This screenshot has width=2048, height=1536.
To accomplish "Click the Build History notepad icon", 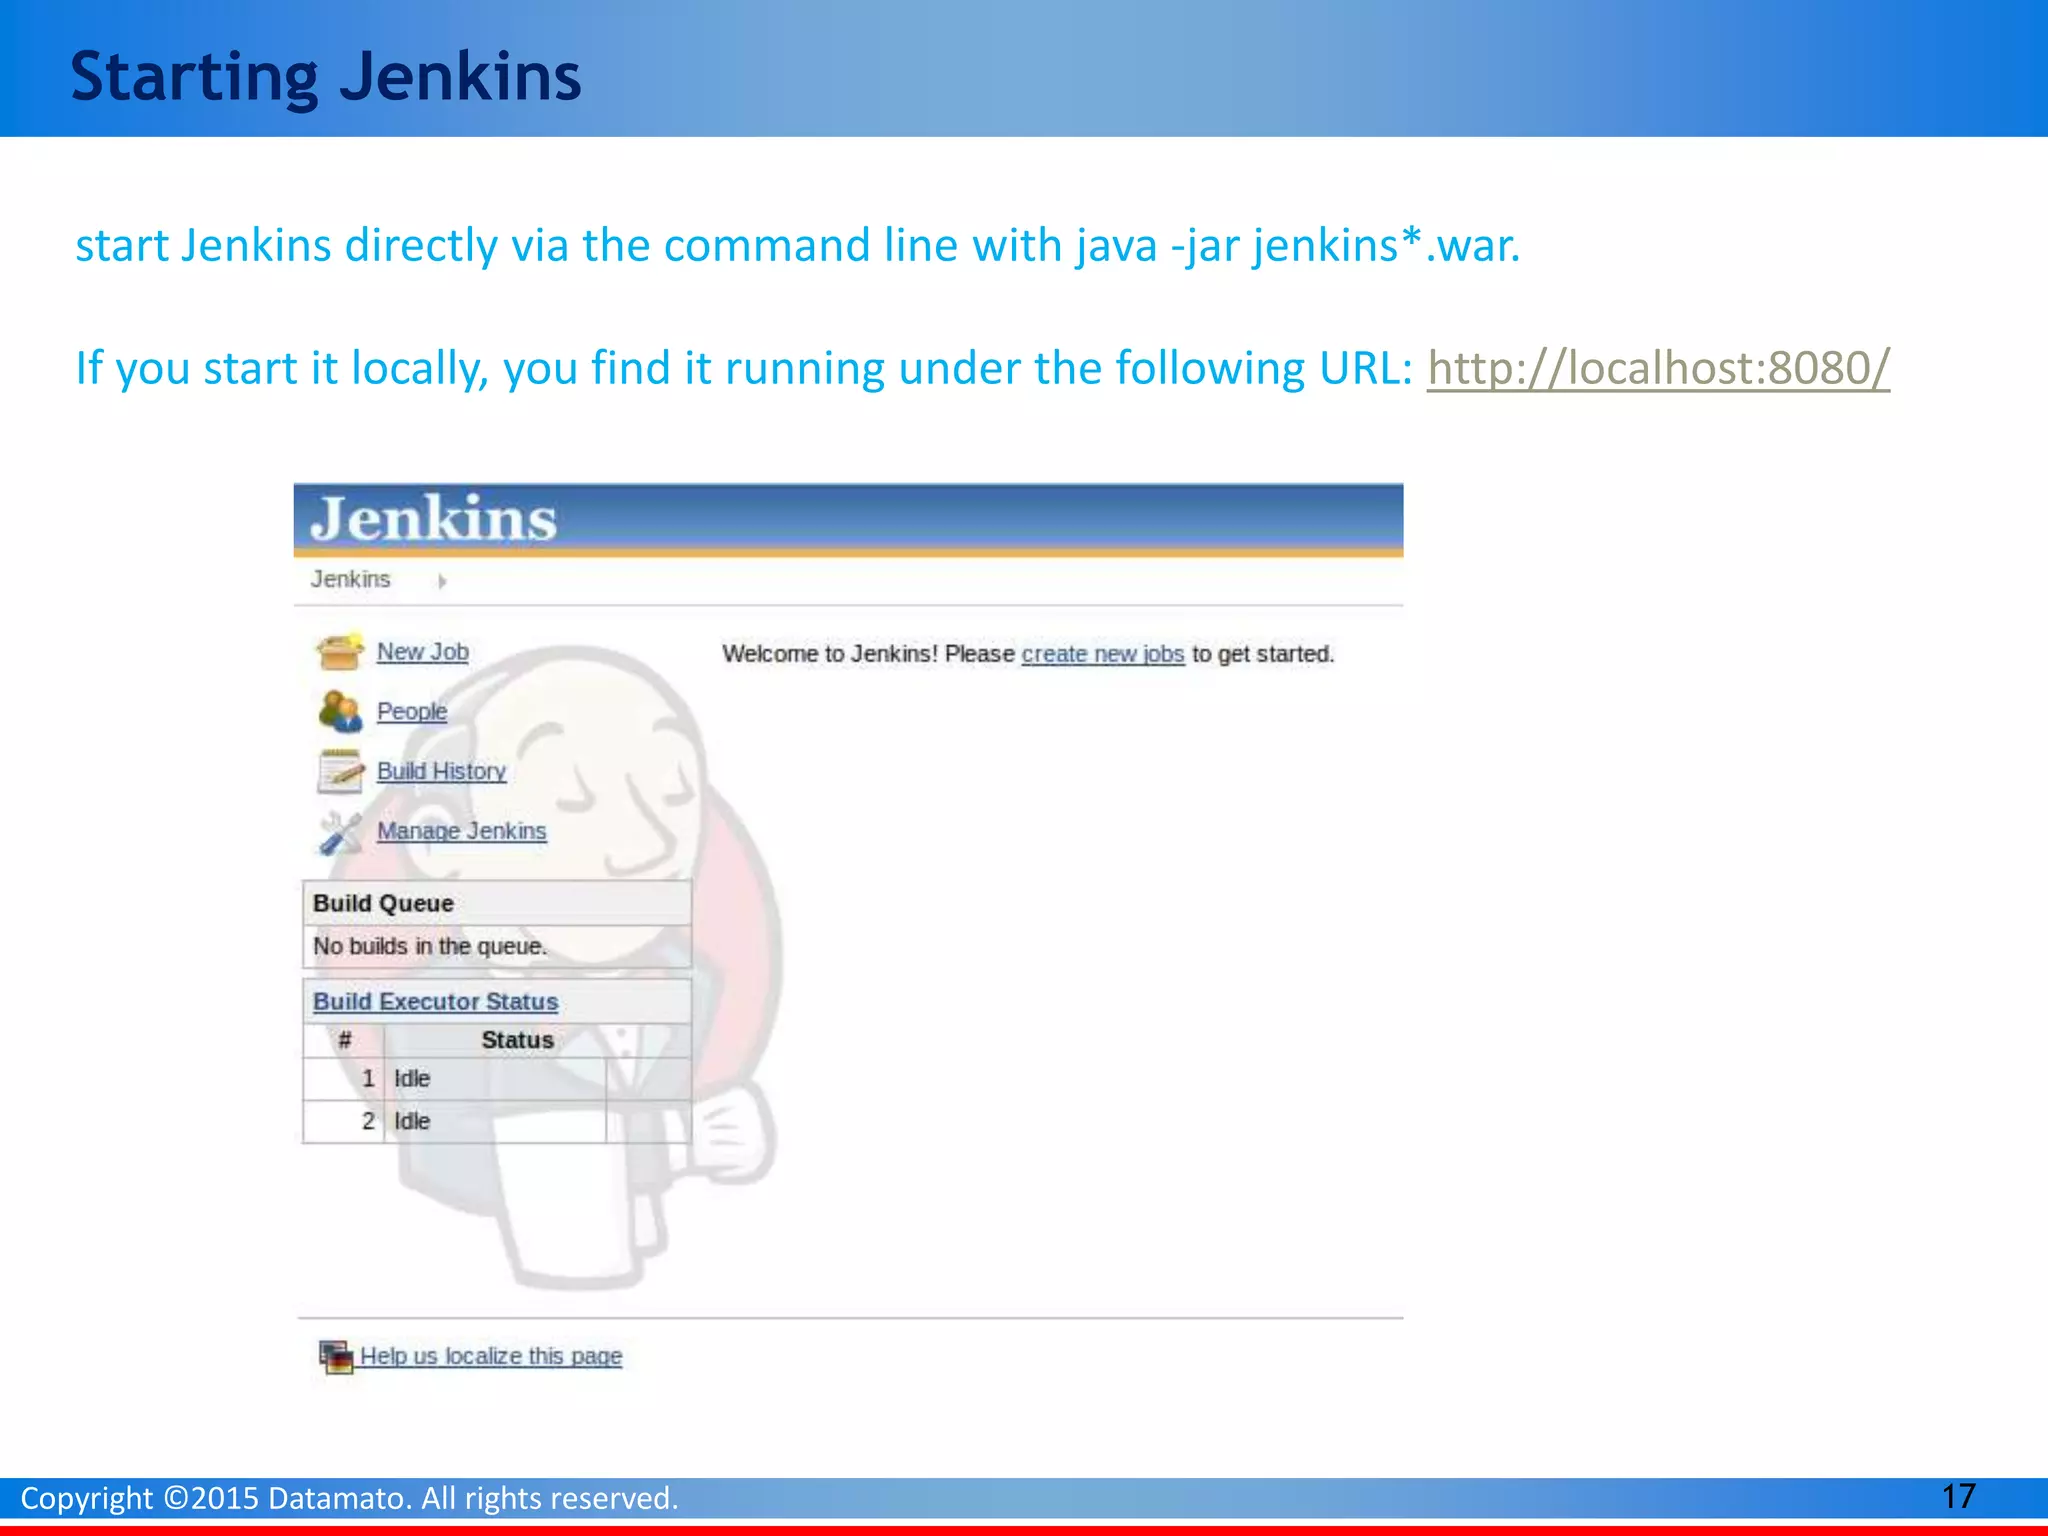I will [340, 771].
